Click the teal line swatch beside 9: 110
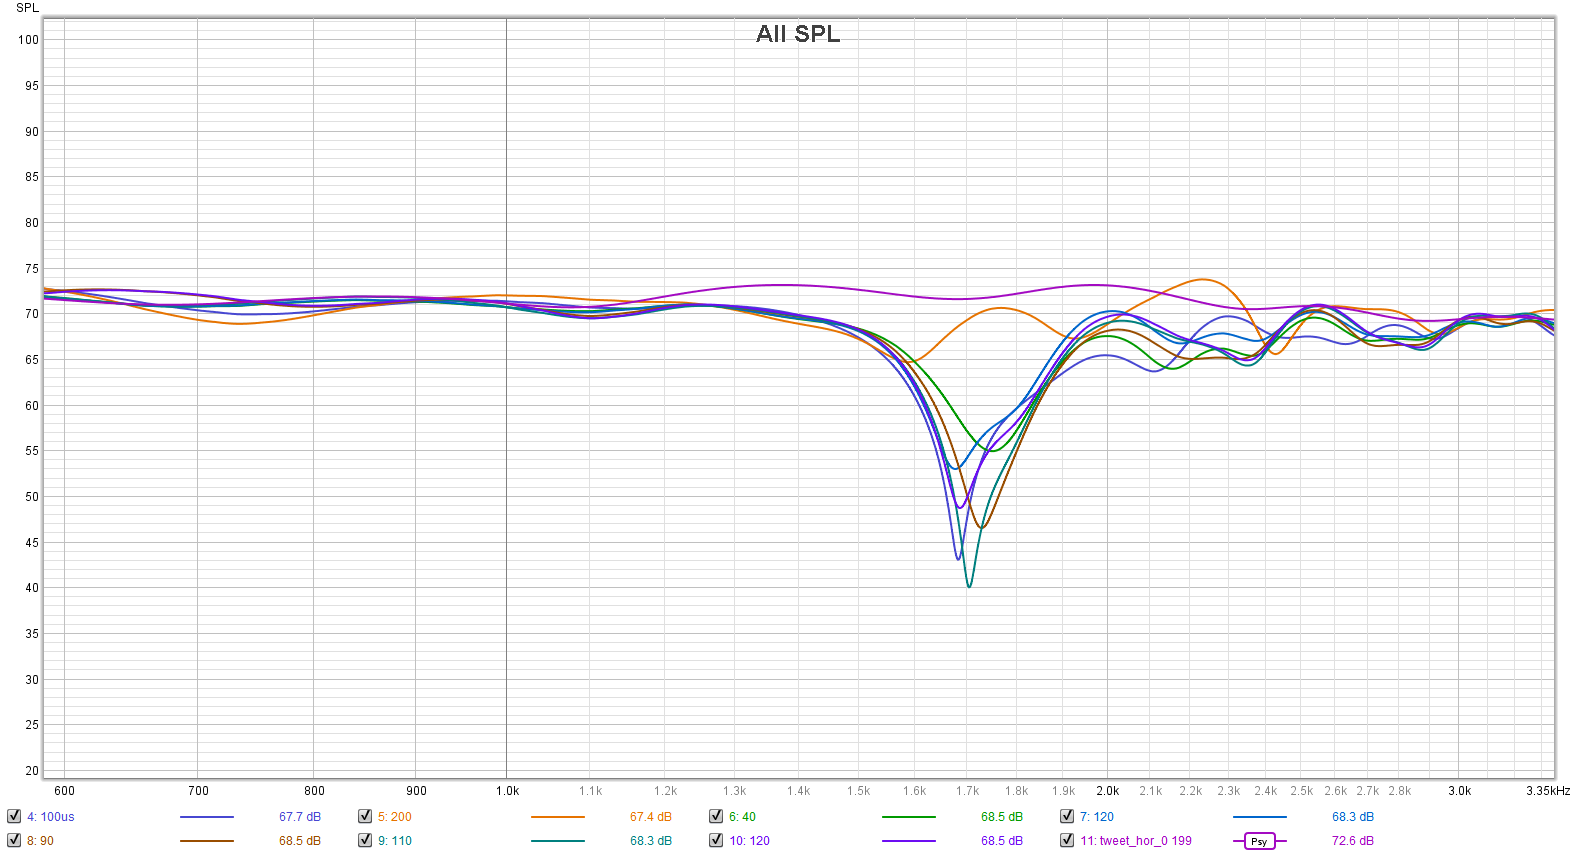Viewport: 1576px width, 855px height. click(557, 841)
